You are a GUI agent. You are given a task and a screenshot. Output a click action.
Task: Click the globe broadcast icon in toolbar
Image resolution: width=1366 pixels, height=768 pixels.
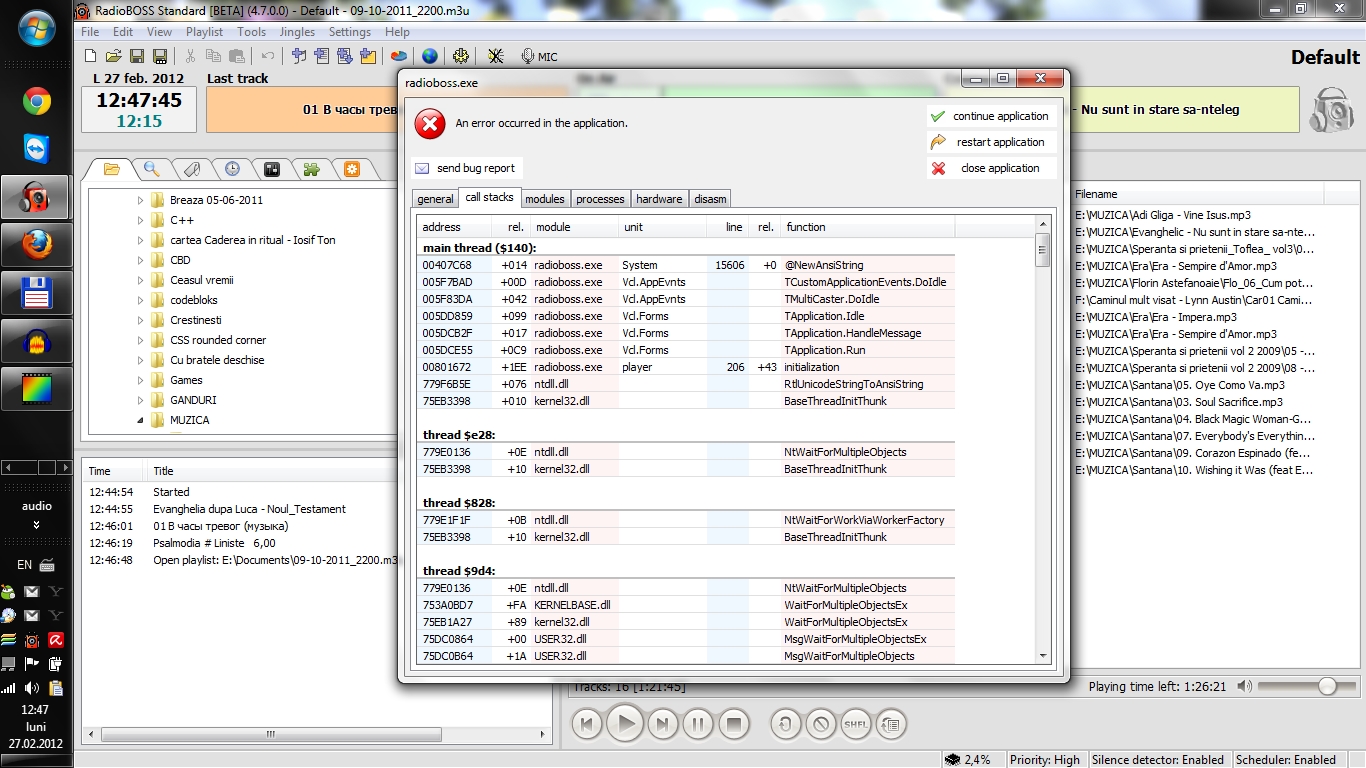pos(429,56)
